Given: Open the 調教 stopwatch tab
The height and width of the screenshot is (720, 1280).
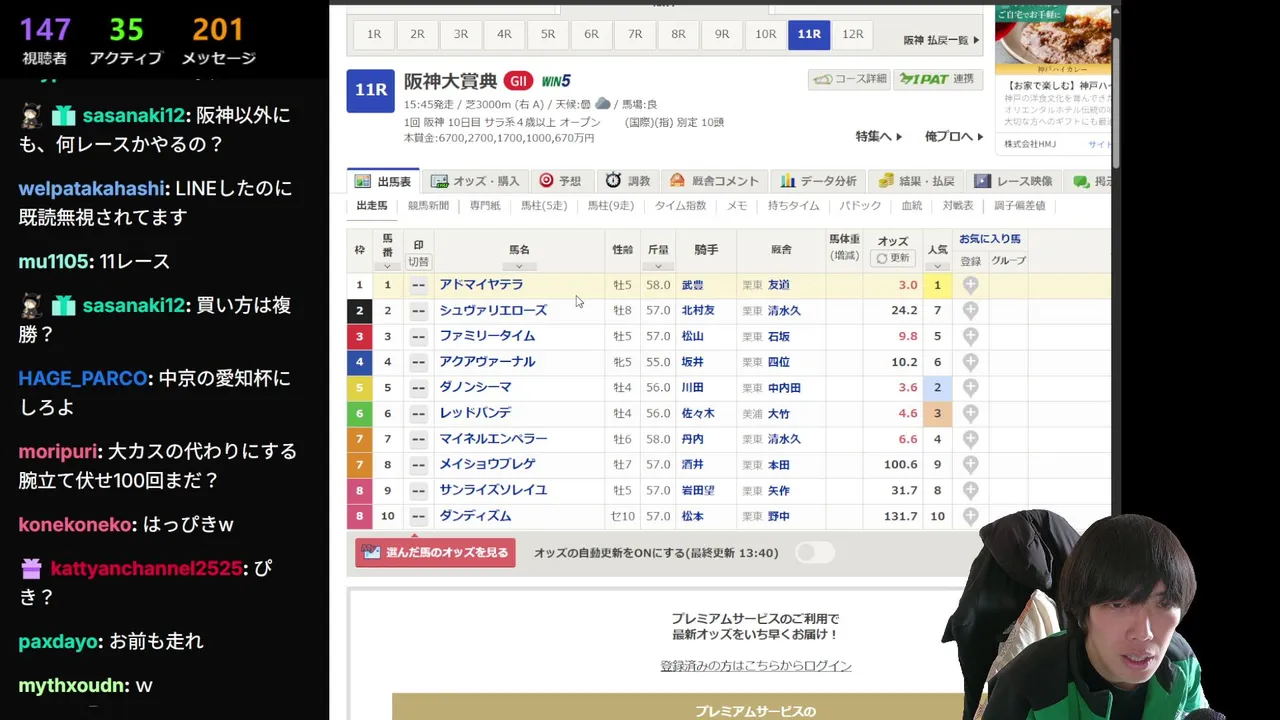Looking at the screenshot, I should (627, 181).
